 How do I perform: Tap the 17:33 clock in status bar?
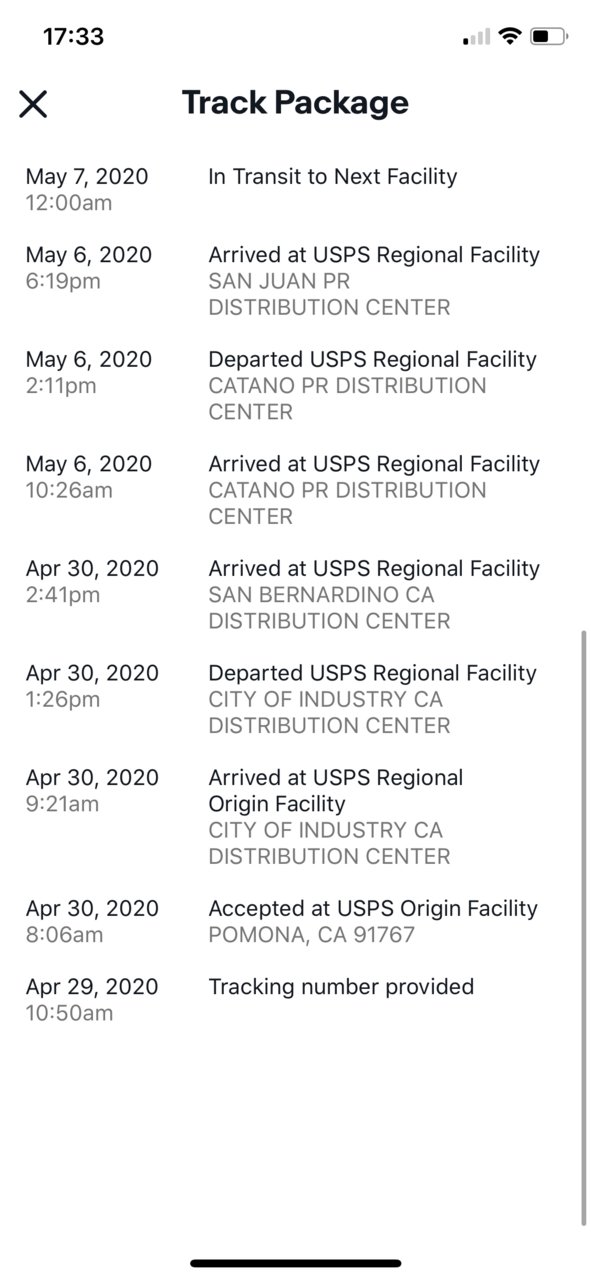point(74,37)
